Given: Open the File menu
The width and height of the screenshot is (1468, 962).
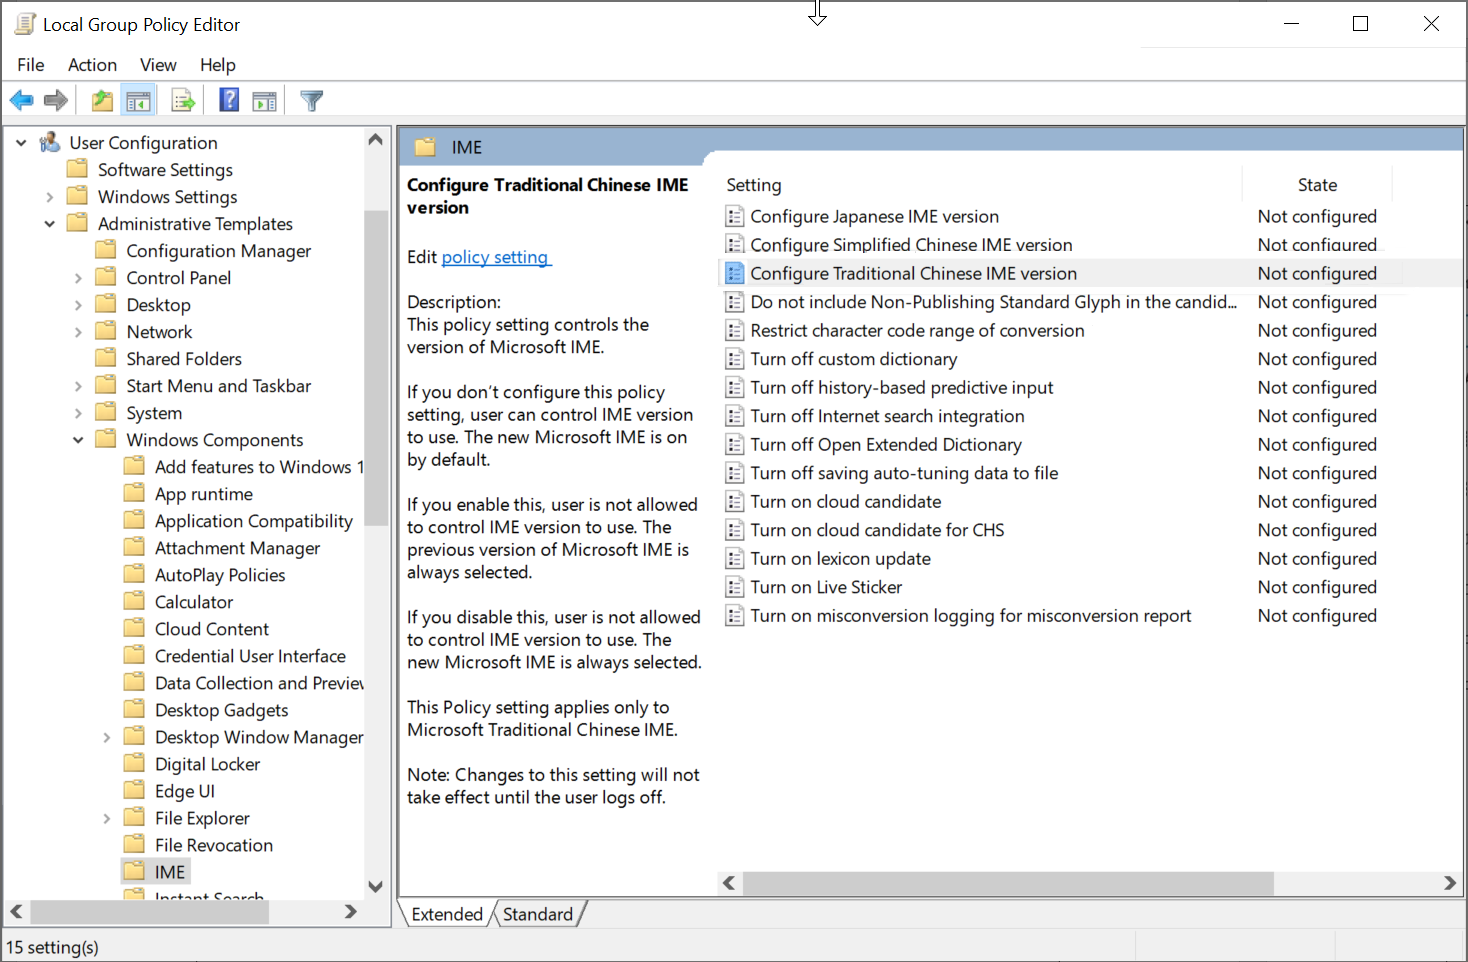Looking at the screenshot, I should 31,65.
